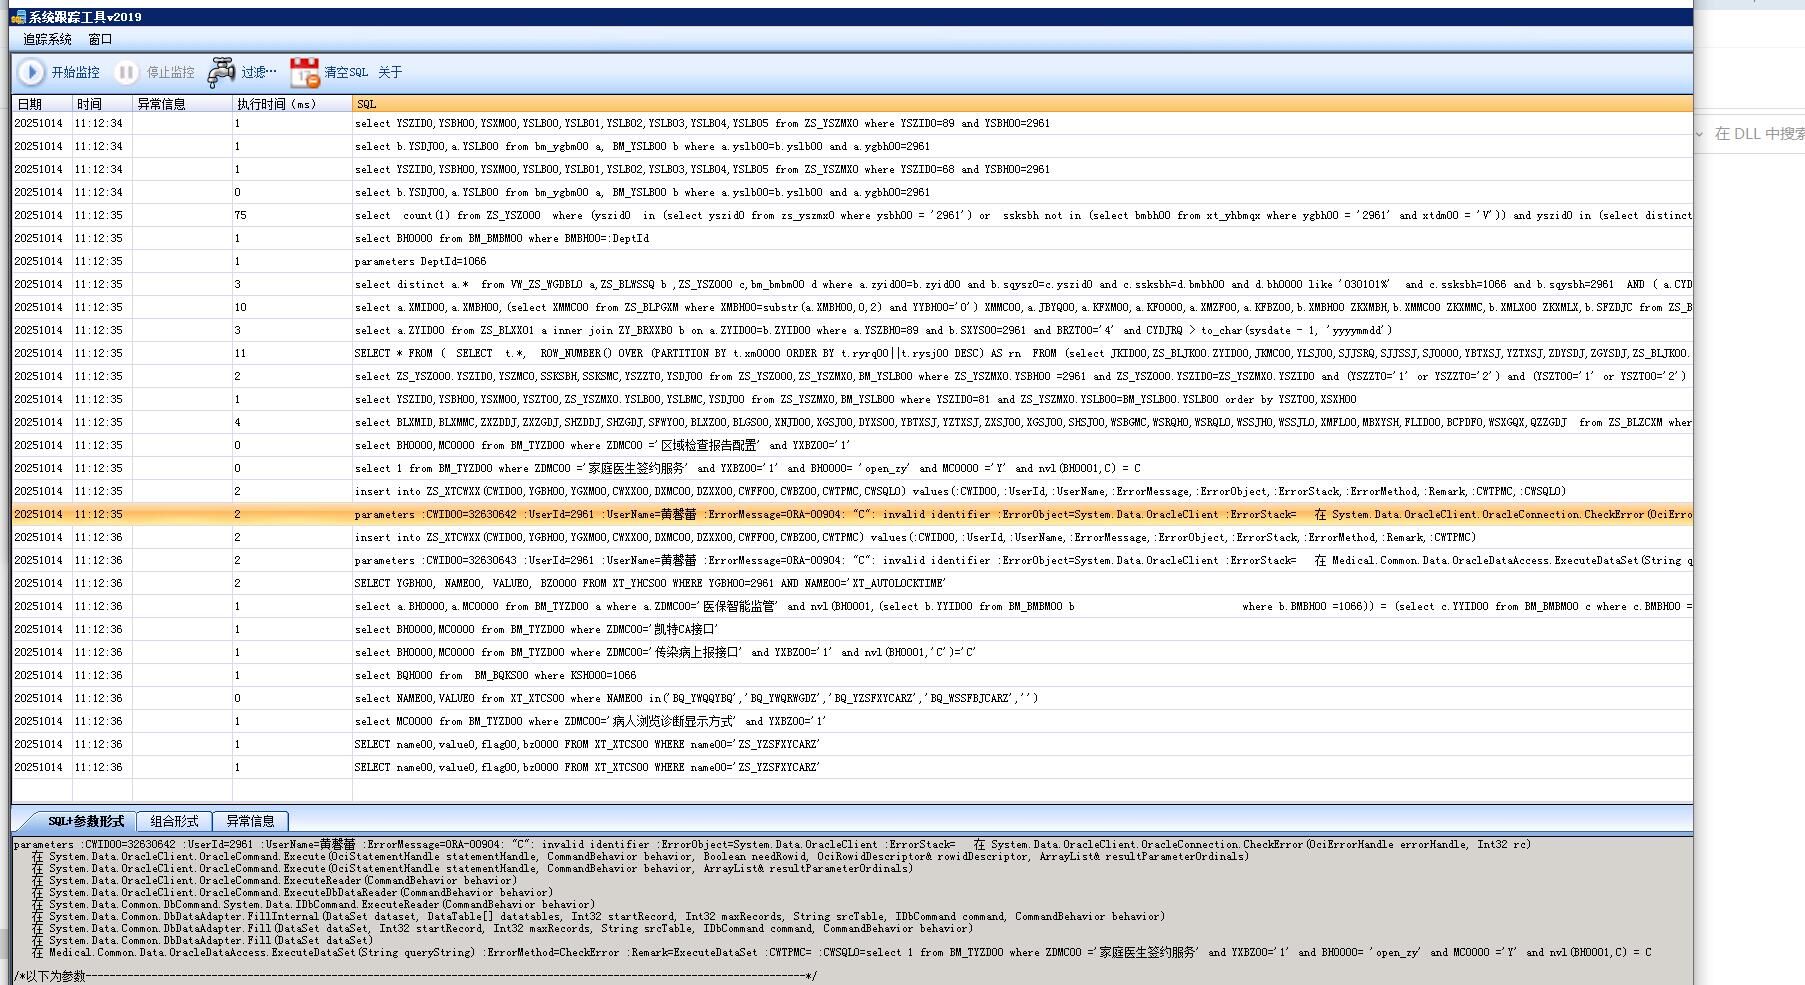The width and height of the screenshot is (1805, 985).
Task: Switch to the 组合形式 tab
Action: click(x=174, y=821)
